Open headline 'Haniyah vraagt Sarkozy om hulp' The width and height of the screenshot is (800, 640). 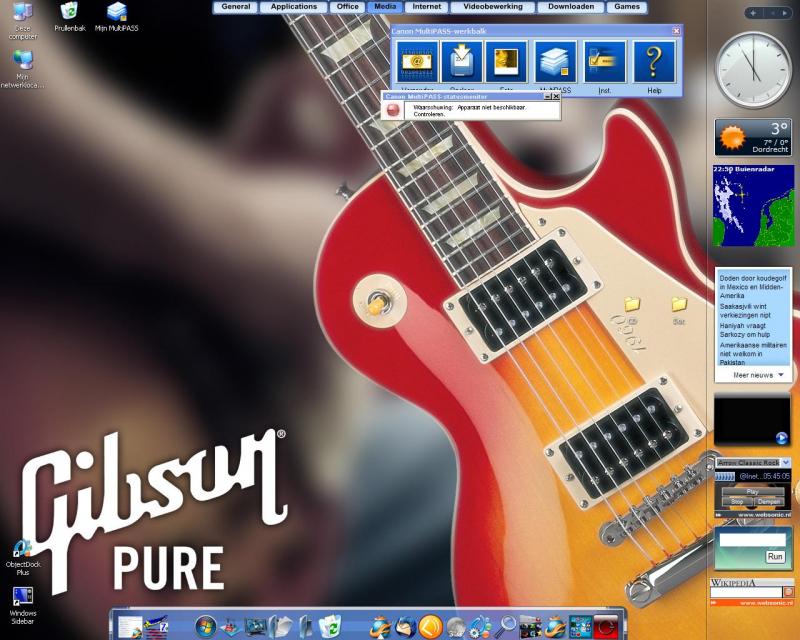744,330
